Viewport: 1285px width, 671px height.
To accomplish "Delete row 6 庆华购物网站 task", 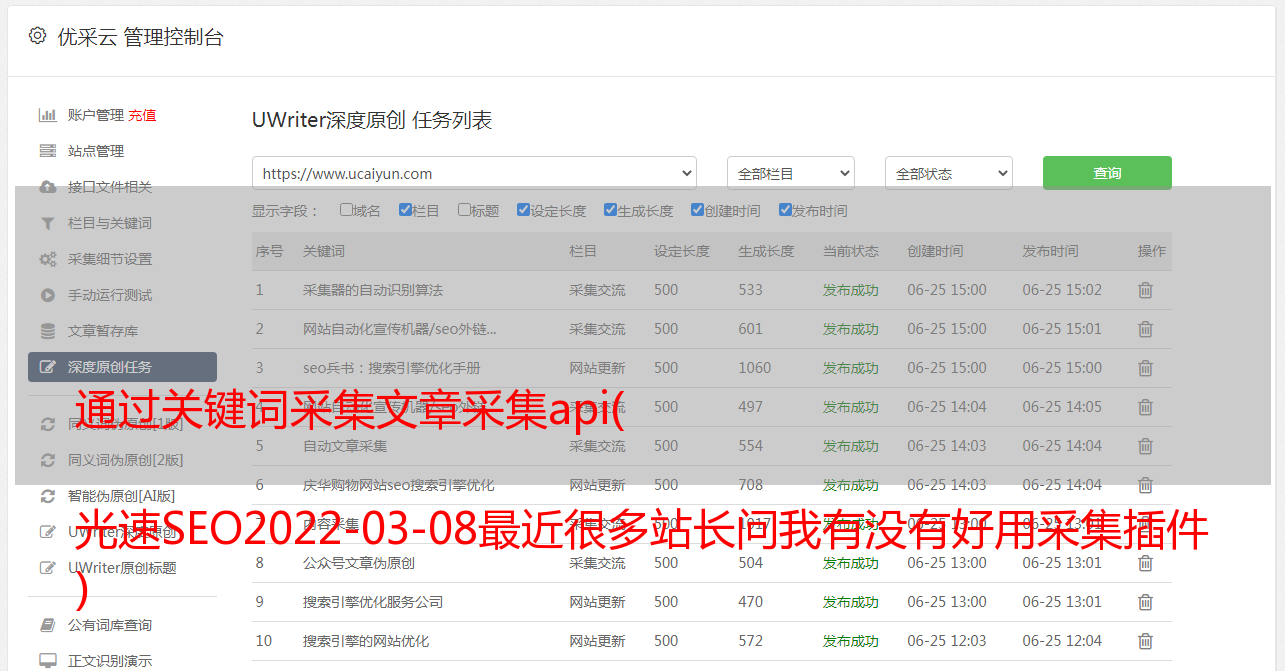I will [x=1145, y=485].
